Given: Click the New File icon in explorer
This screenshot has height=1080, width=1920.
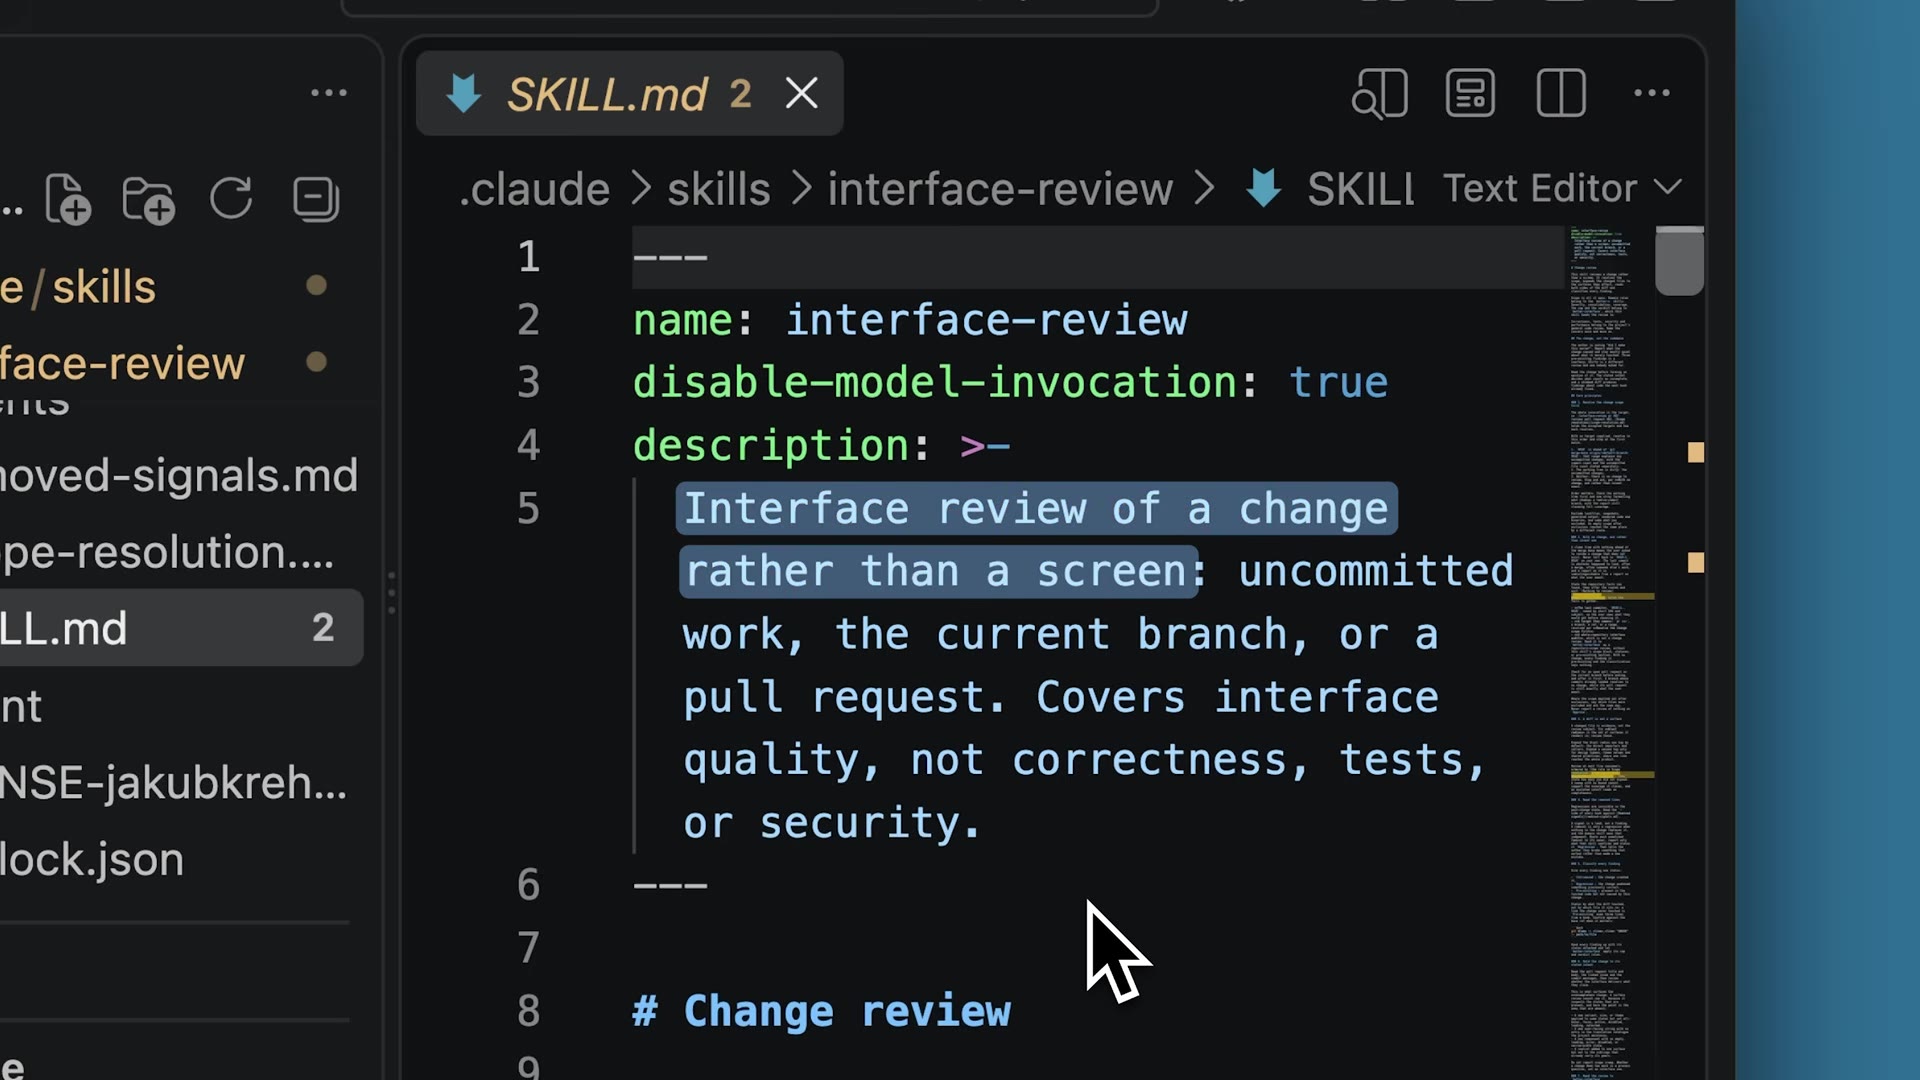Looking at the screenshot, I should 68,198.
